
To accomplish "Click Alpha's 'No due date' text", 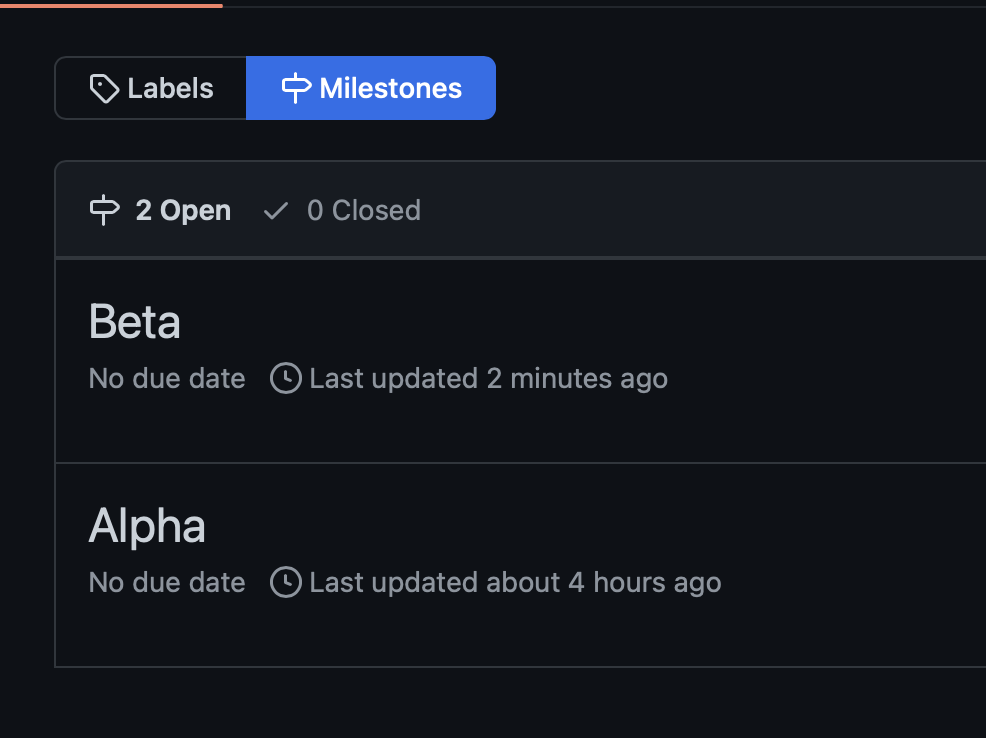I will [x=167, y=582].
